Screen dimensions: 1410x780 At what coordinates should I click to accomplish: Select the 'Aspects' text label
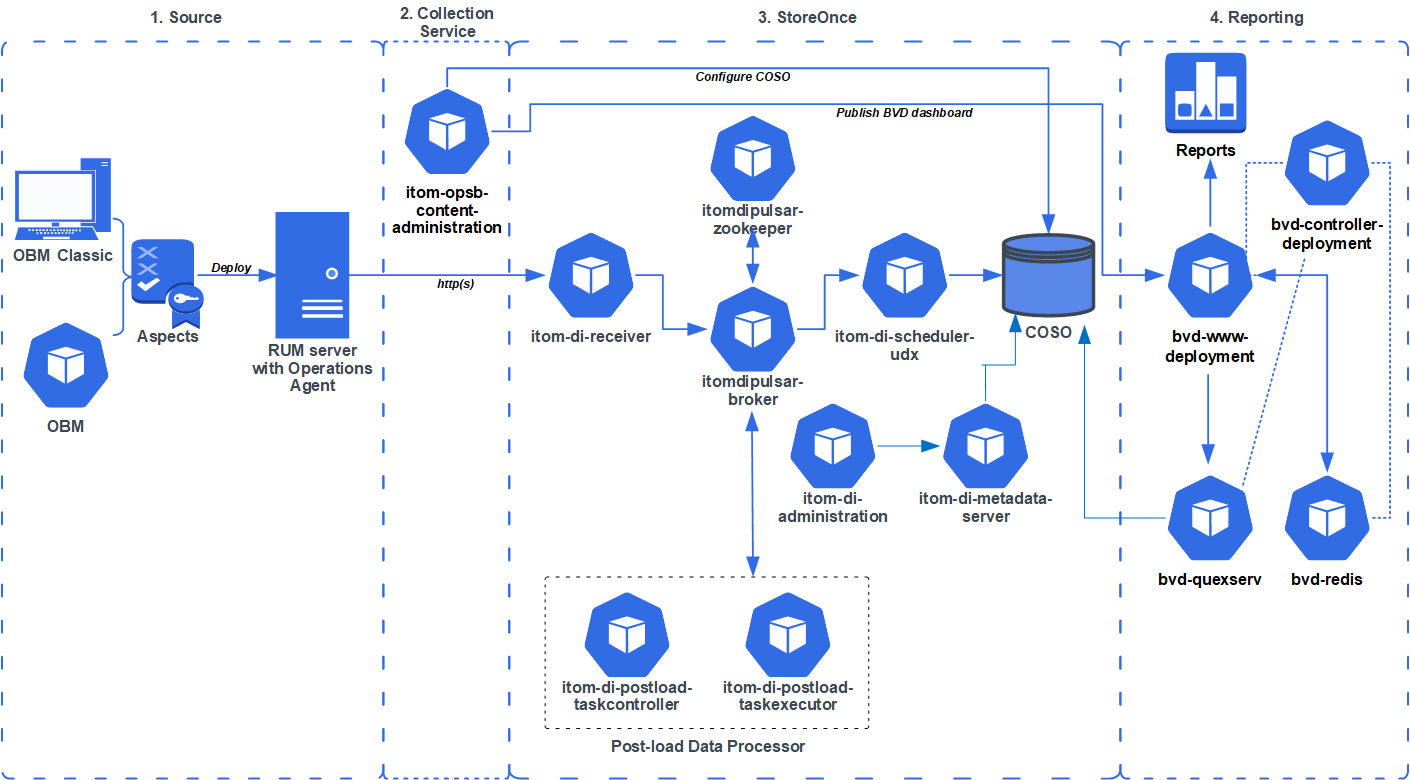168,337
